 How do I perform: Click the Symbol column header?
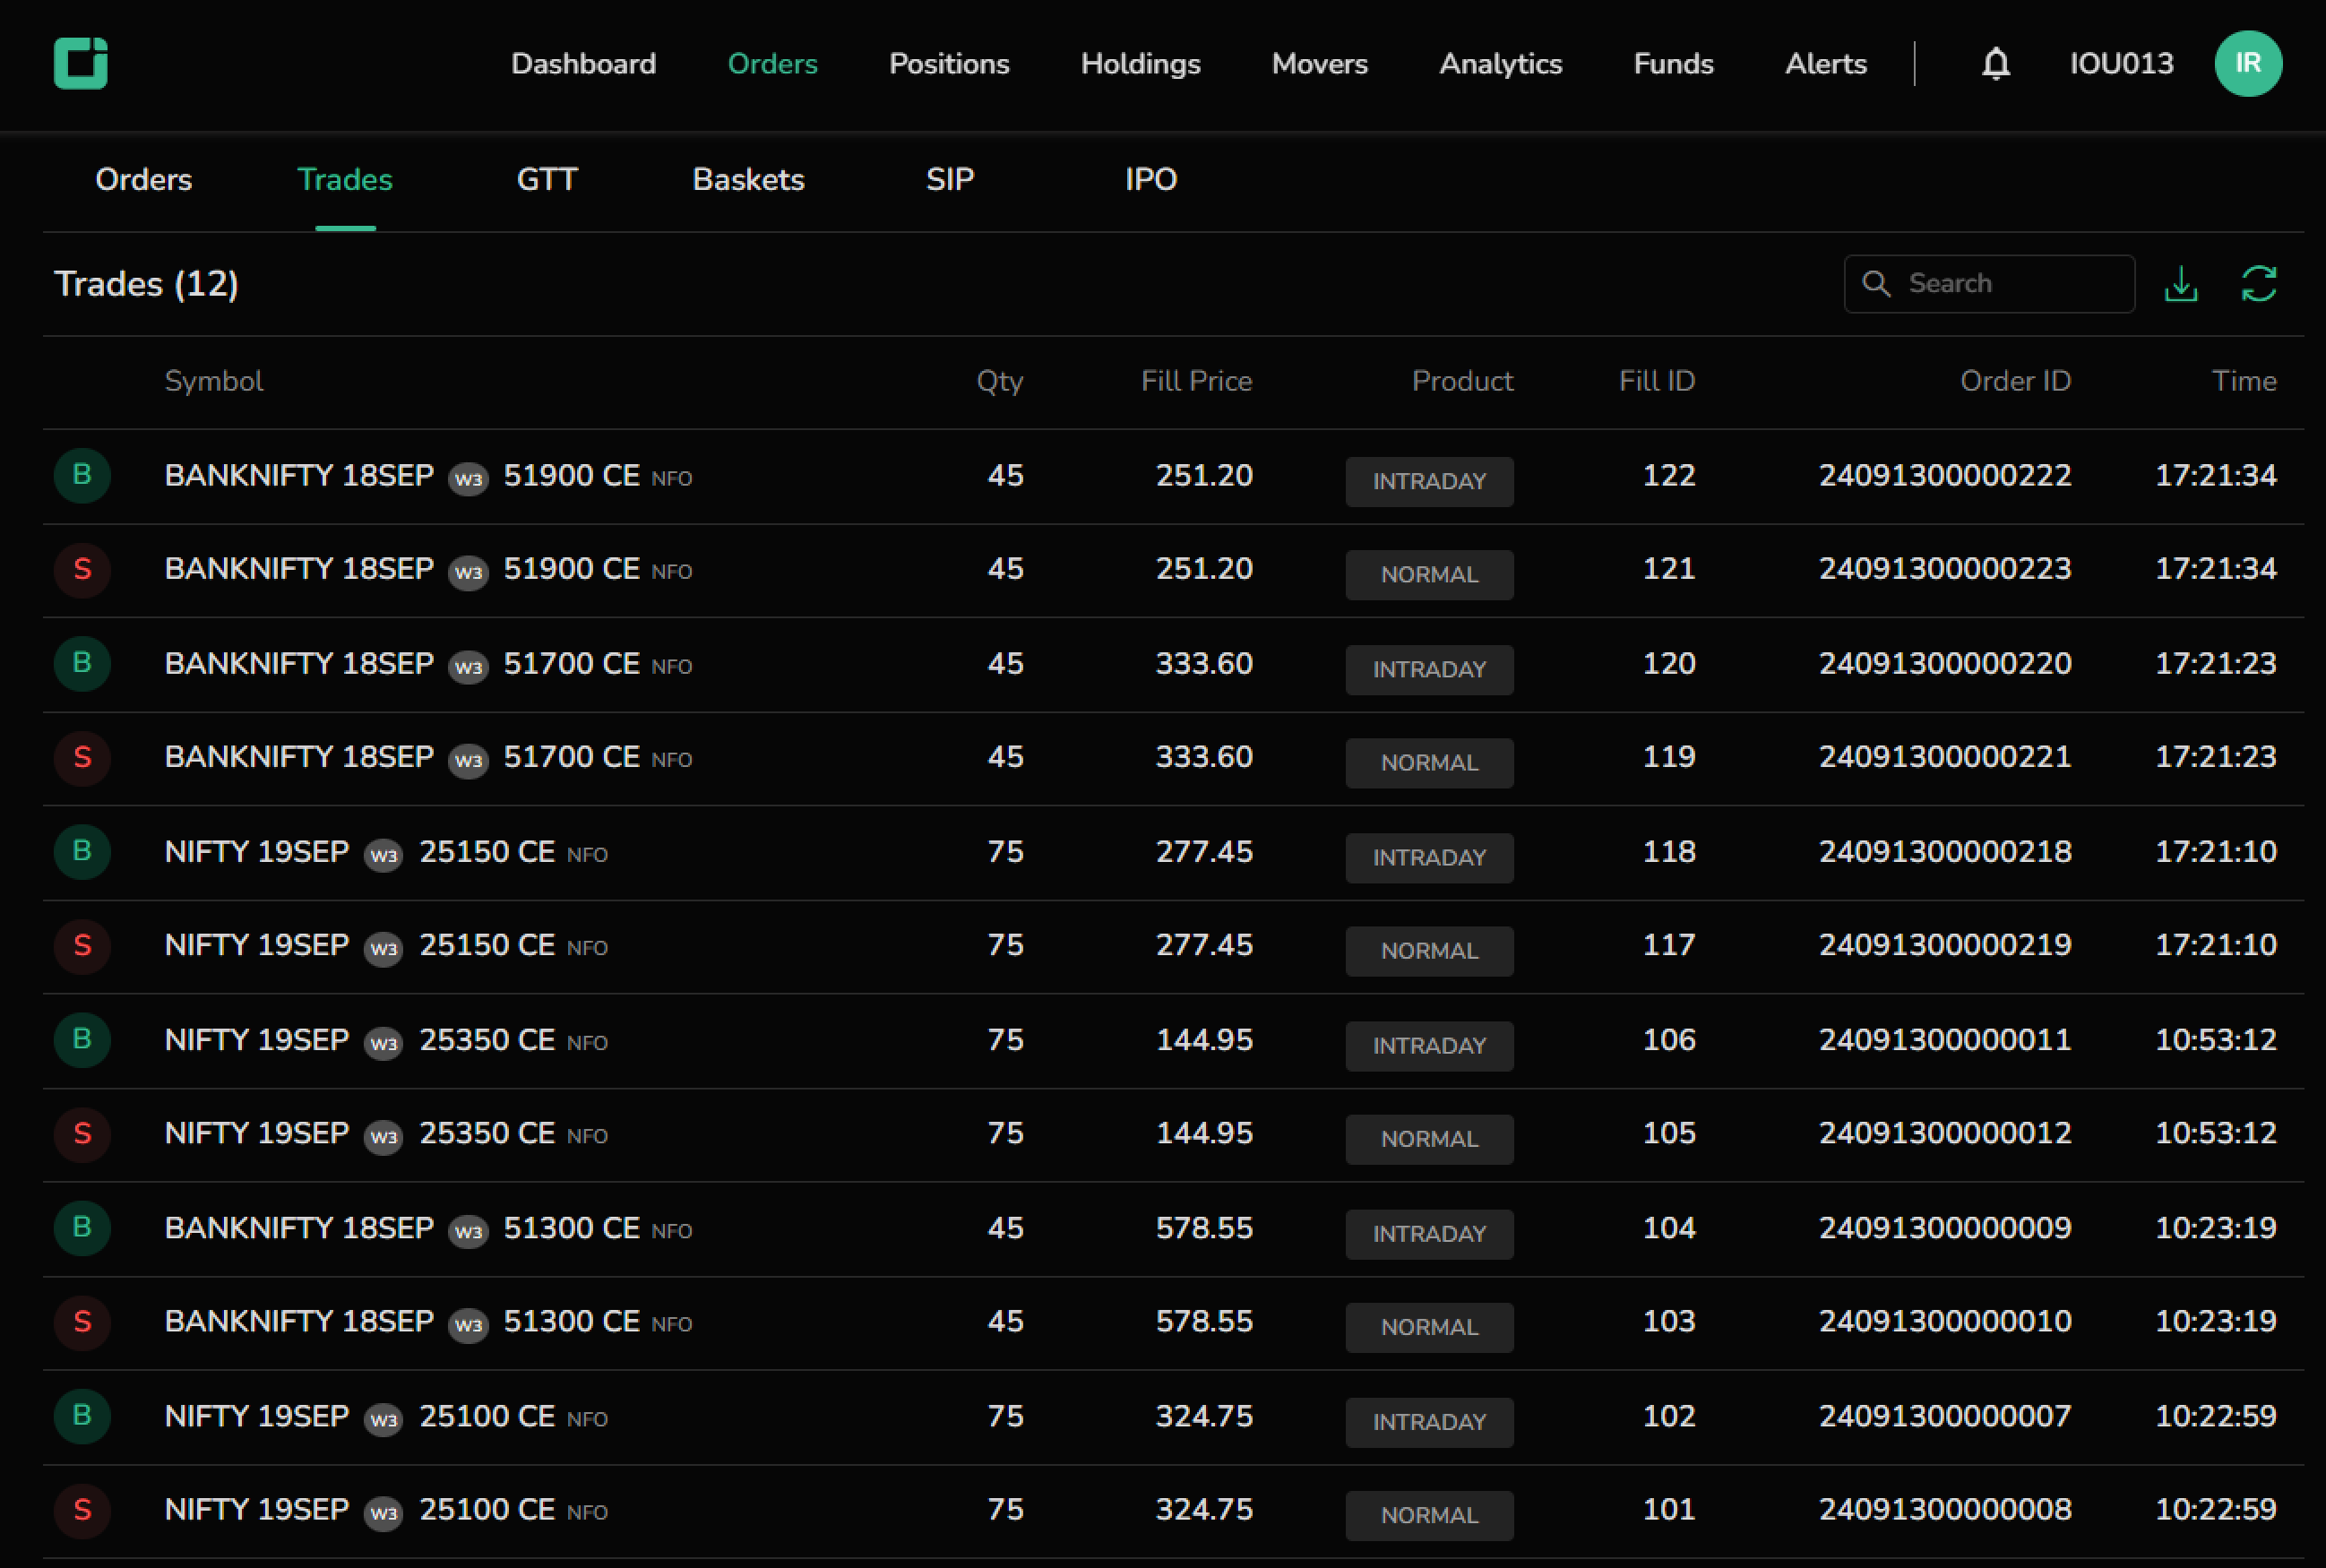pyautogui.click(x=214, y=381)
